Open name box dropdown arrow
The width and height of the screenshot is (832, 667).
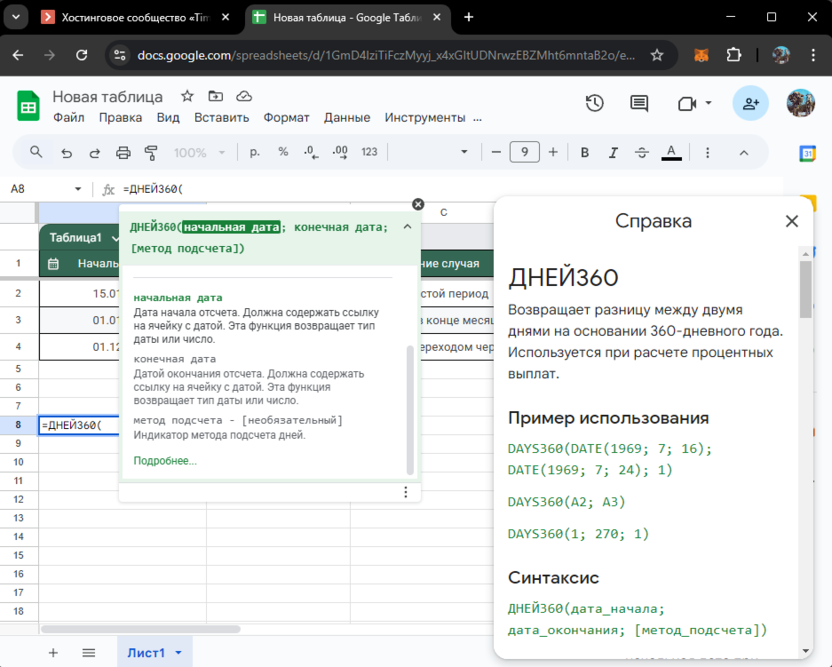point(78,189)
